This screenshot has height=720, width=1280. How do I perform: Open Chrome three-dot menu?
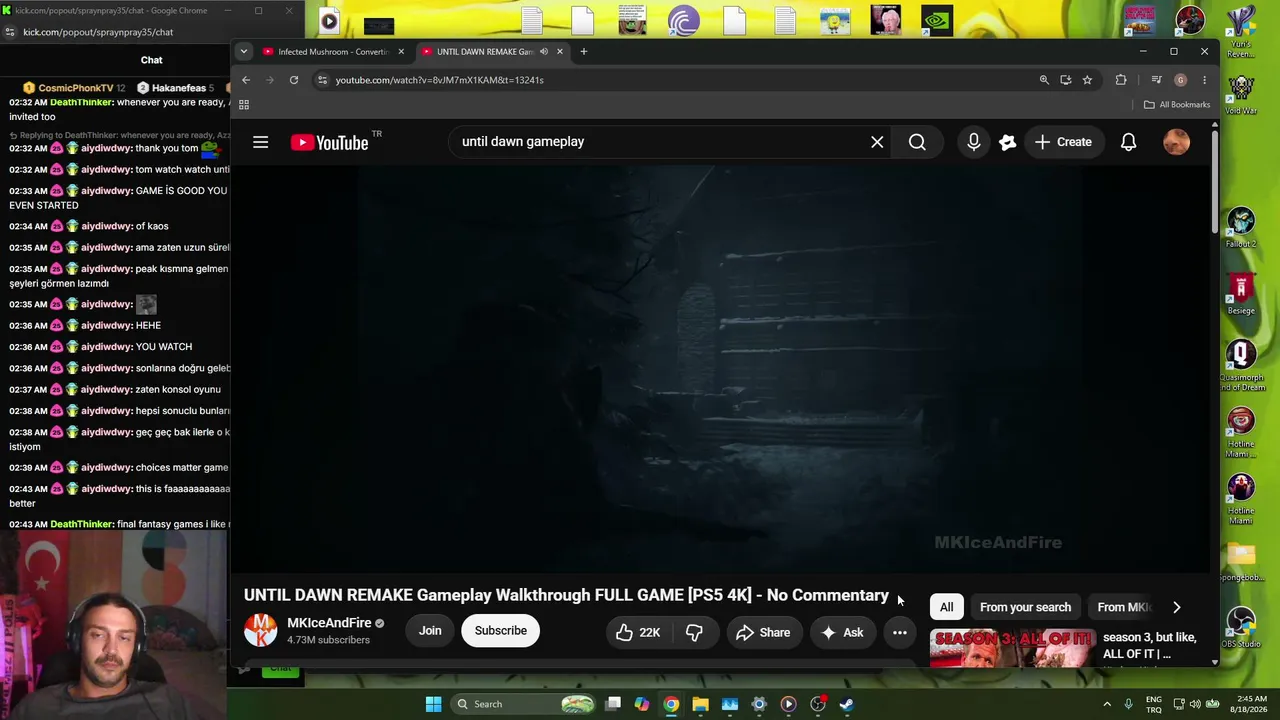point(1204,80)
